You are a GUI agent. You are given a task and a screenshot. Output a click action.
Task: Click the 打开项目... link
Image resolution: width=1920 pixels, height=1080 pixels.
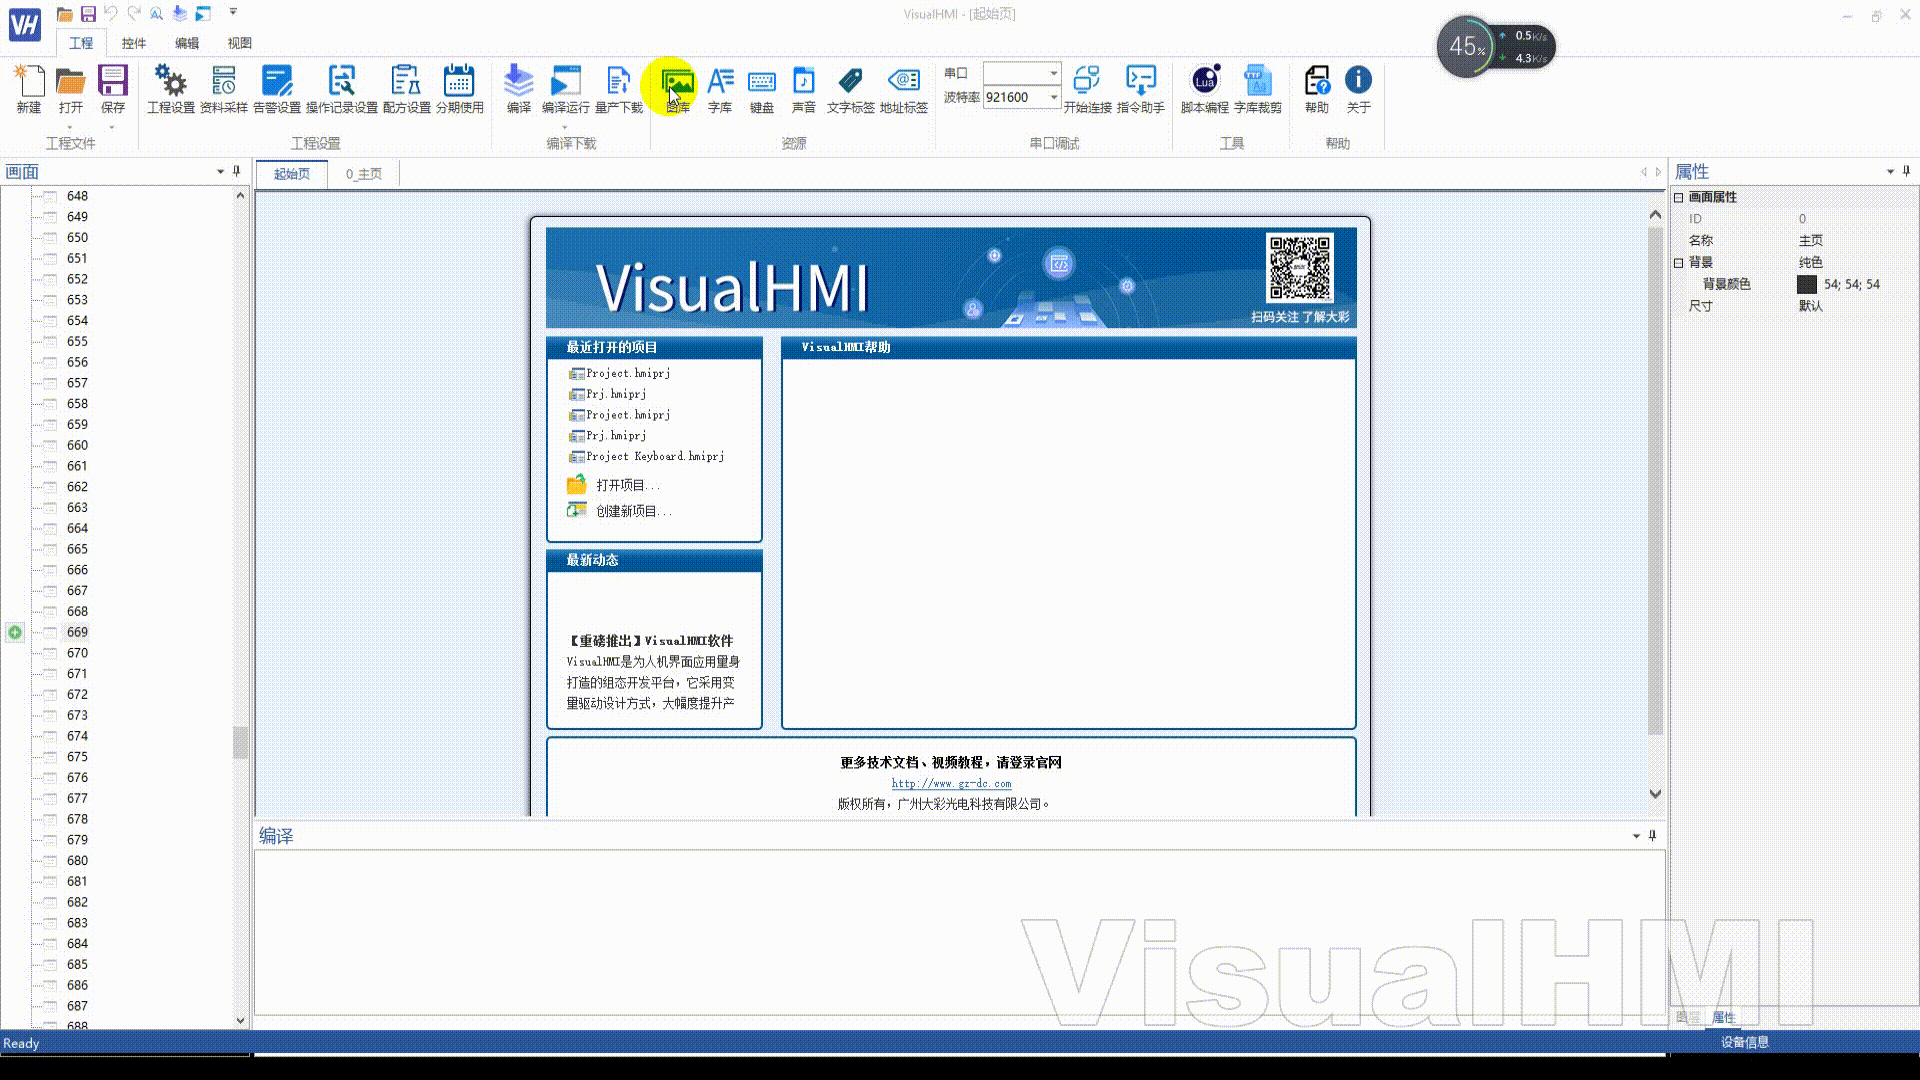pyautogui.click(x=627, y=485)
